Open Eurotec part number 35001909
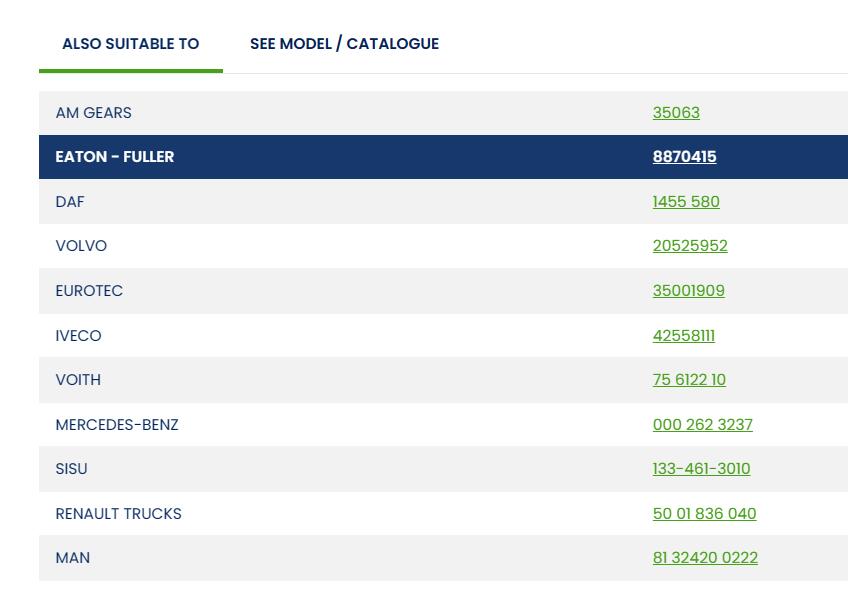This screenshot has width=848, height=600. pyautogui.click(x=688, y=291)
